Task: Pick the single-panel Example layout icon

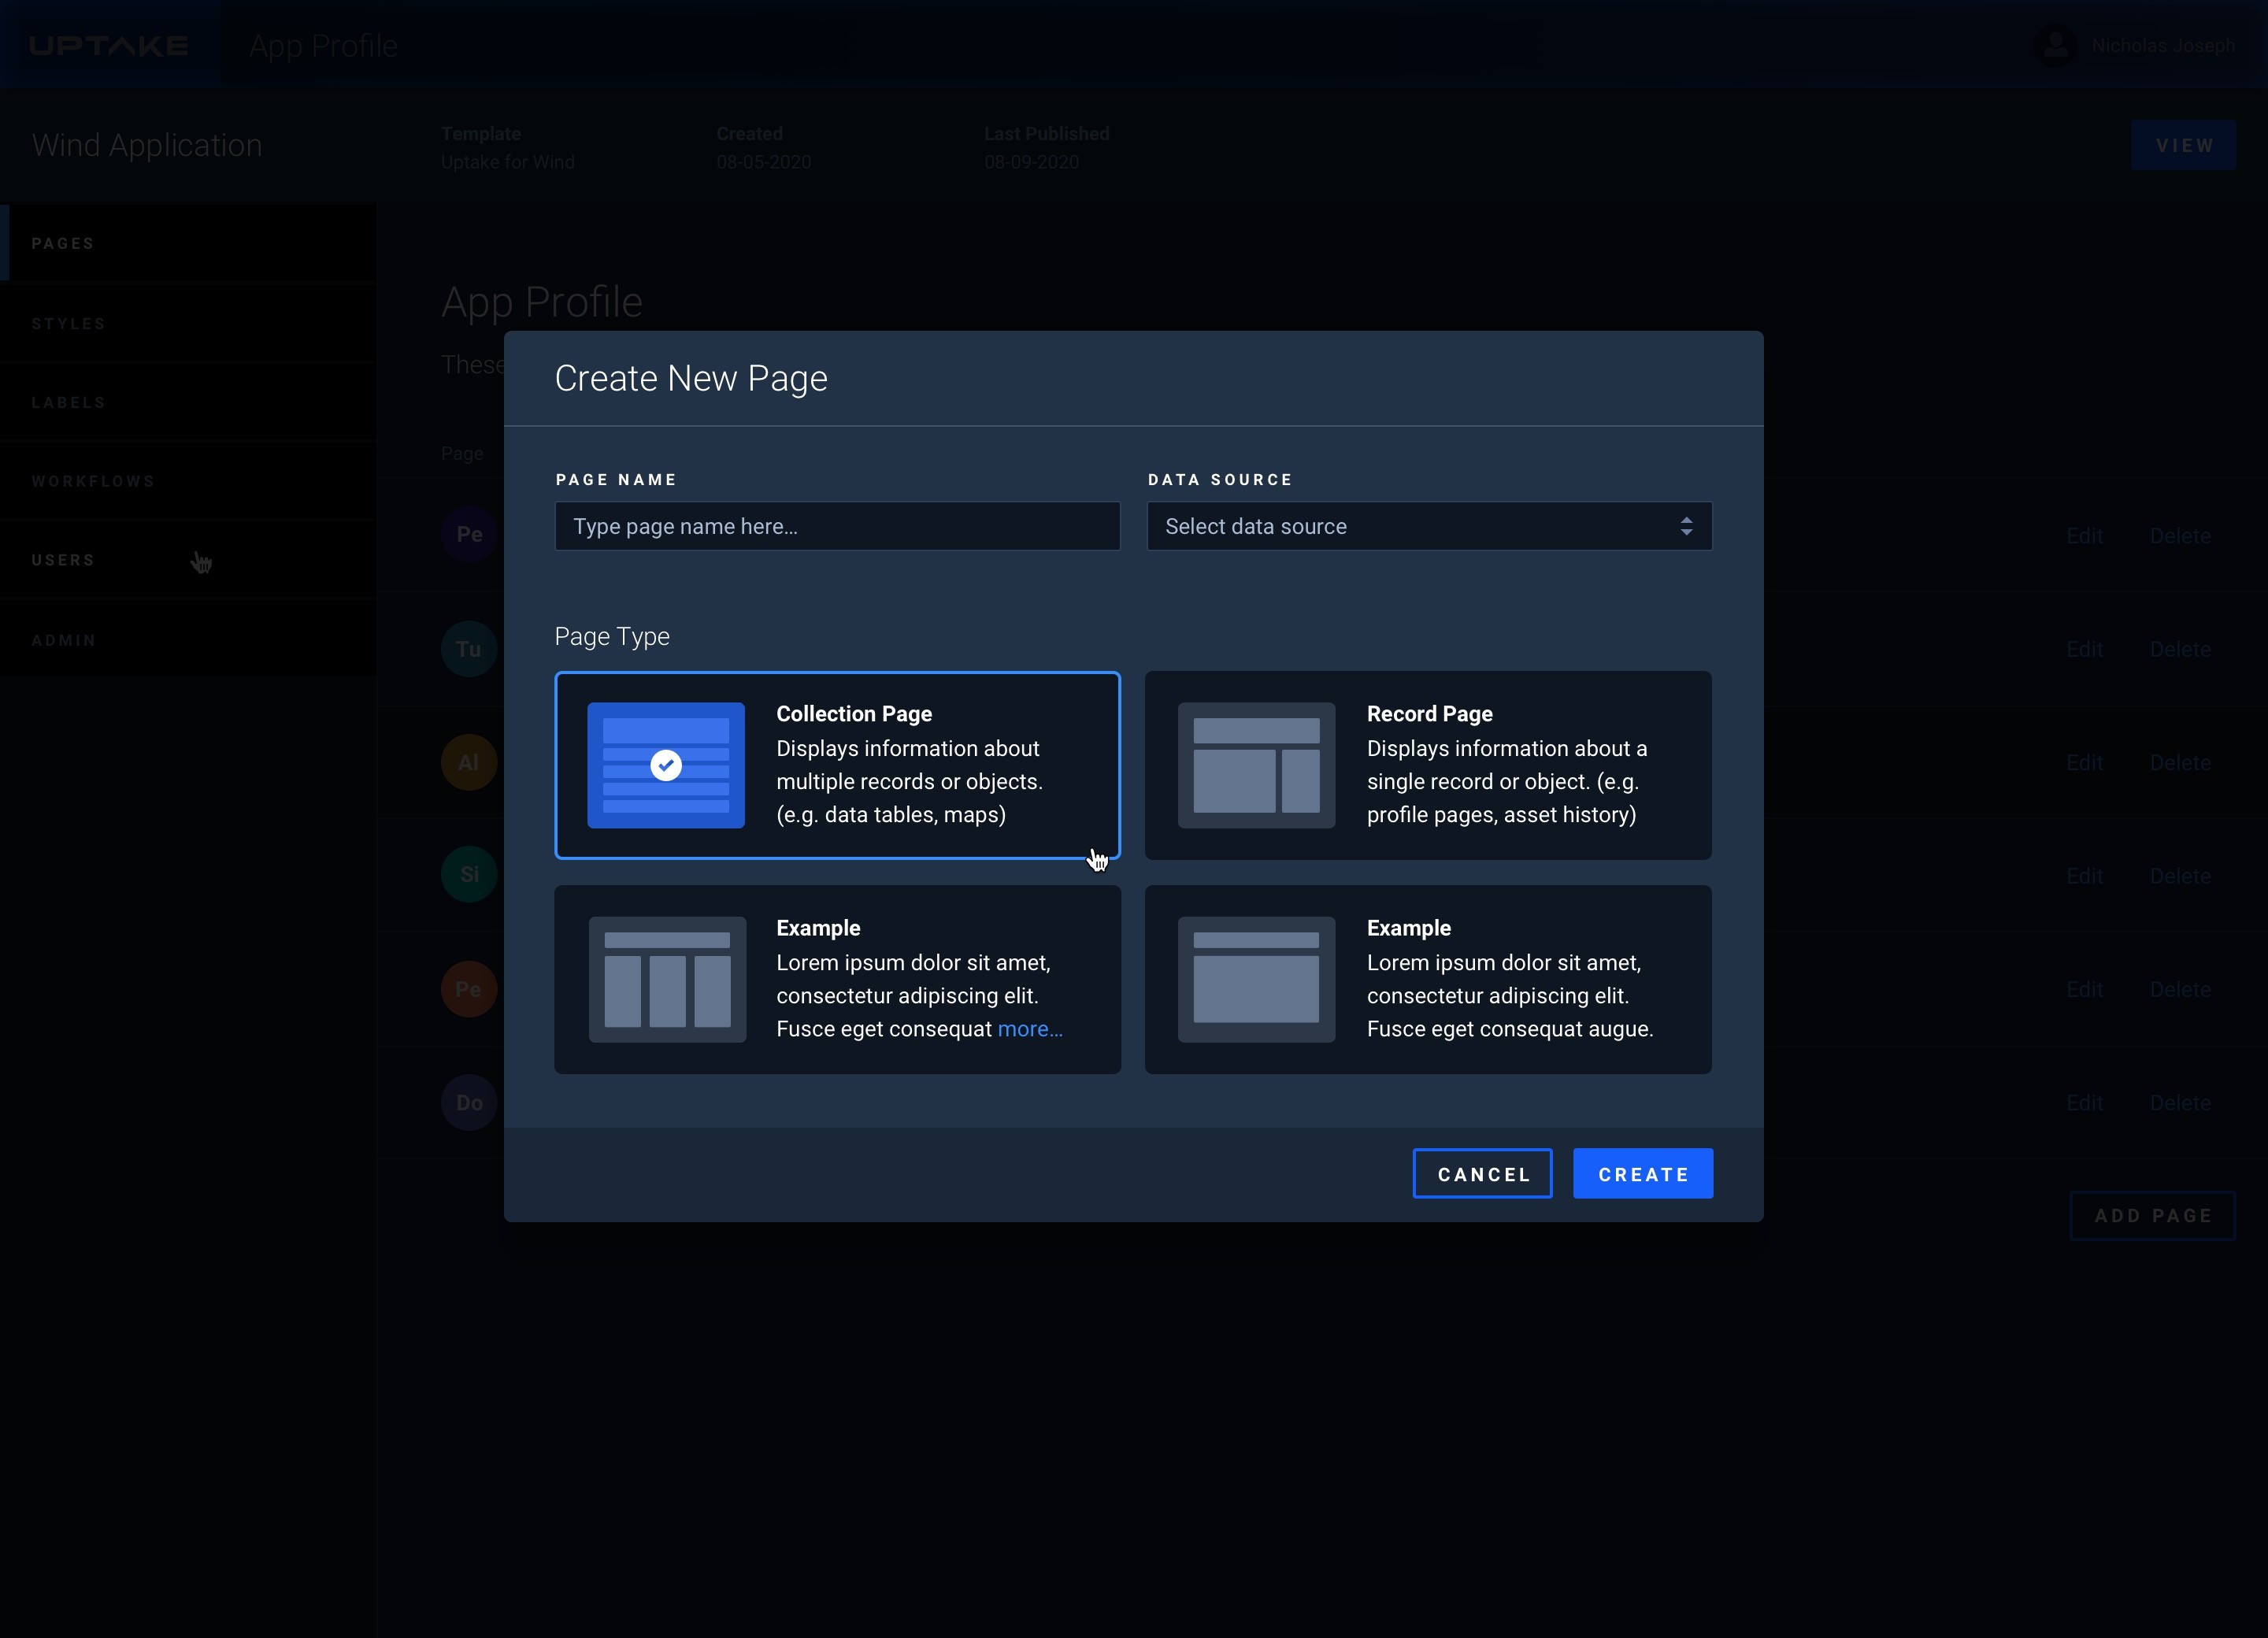Action: pos(1256,979)
